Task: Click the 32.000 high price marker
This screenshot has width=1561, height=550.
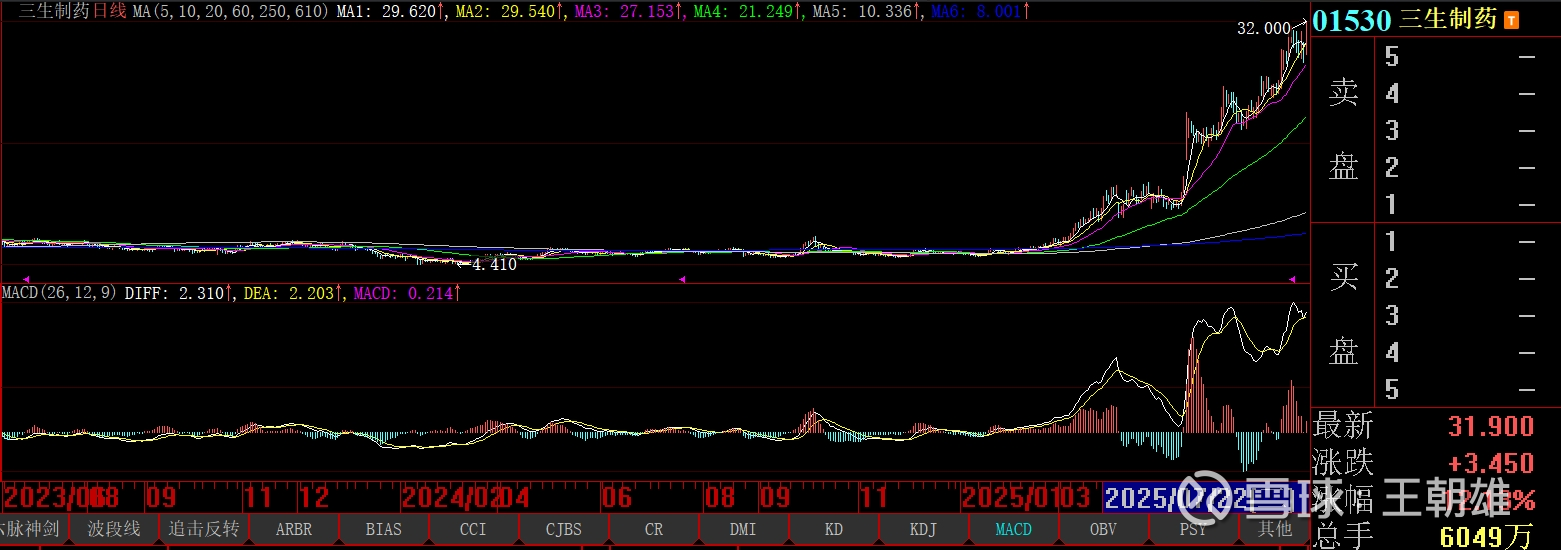Action: (x=1264, y=29)
